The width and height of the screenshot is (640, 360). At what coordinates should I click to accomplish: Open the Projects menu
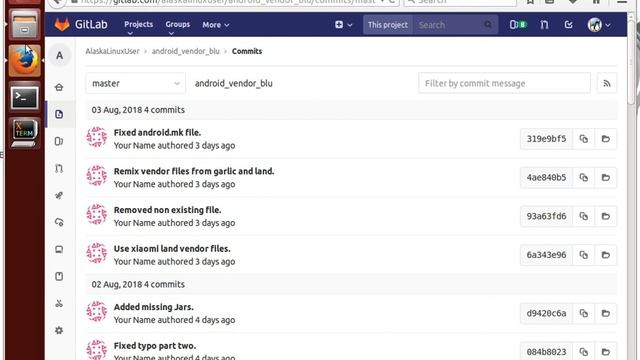[x=138, y=24]
